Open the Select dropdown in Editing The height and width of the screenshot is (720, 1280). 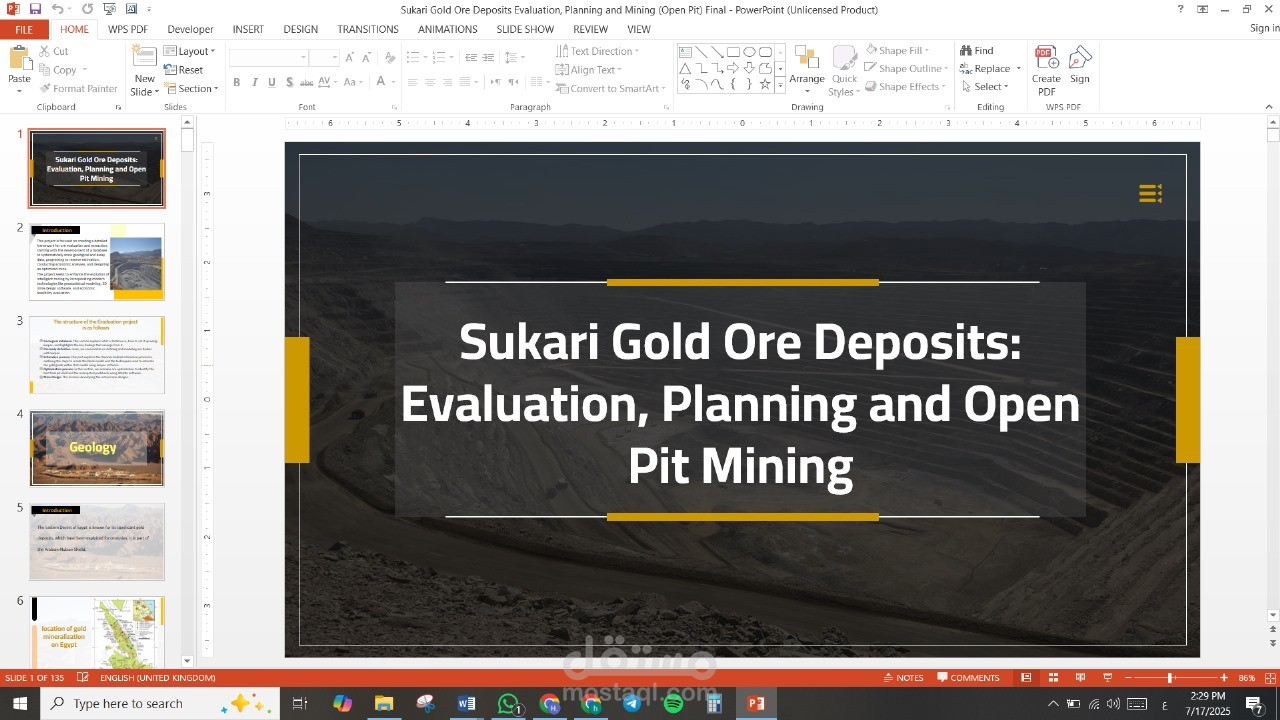984,87
